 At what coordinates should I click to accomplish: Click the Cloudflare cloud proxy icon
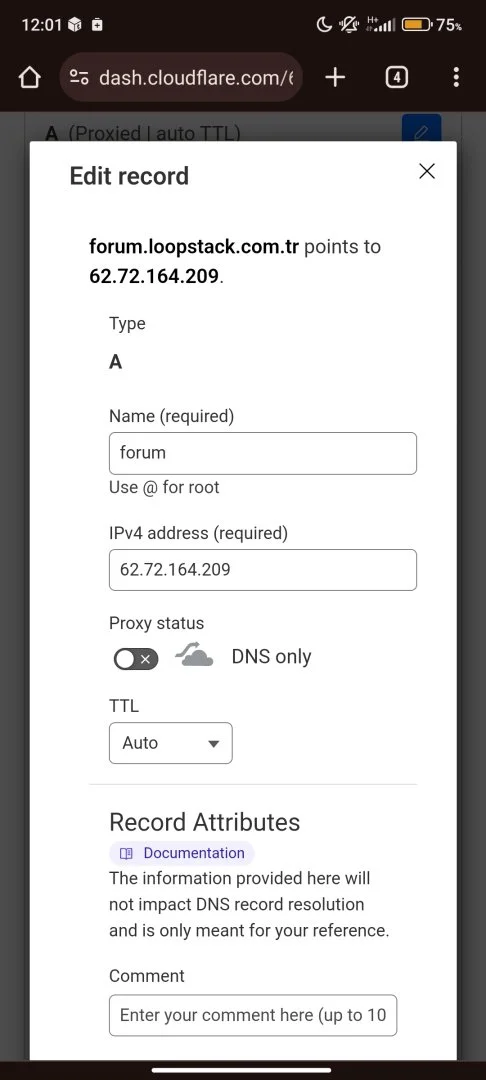point(194,654)
